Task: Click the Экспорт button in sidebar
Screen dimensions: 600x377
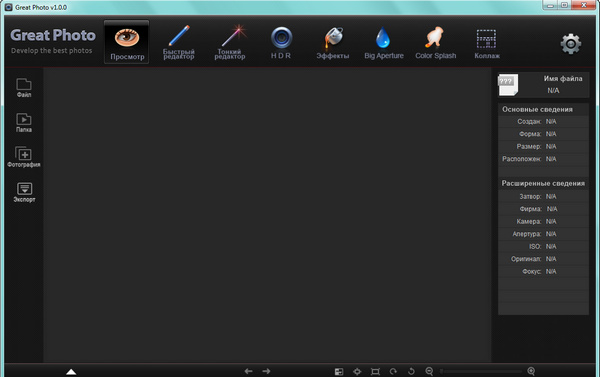Action: tap(24, 192)
